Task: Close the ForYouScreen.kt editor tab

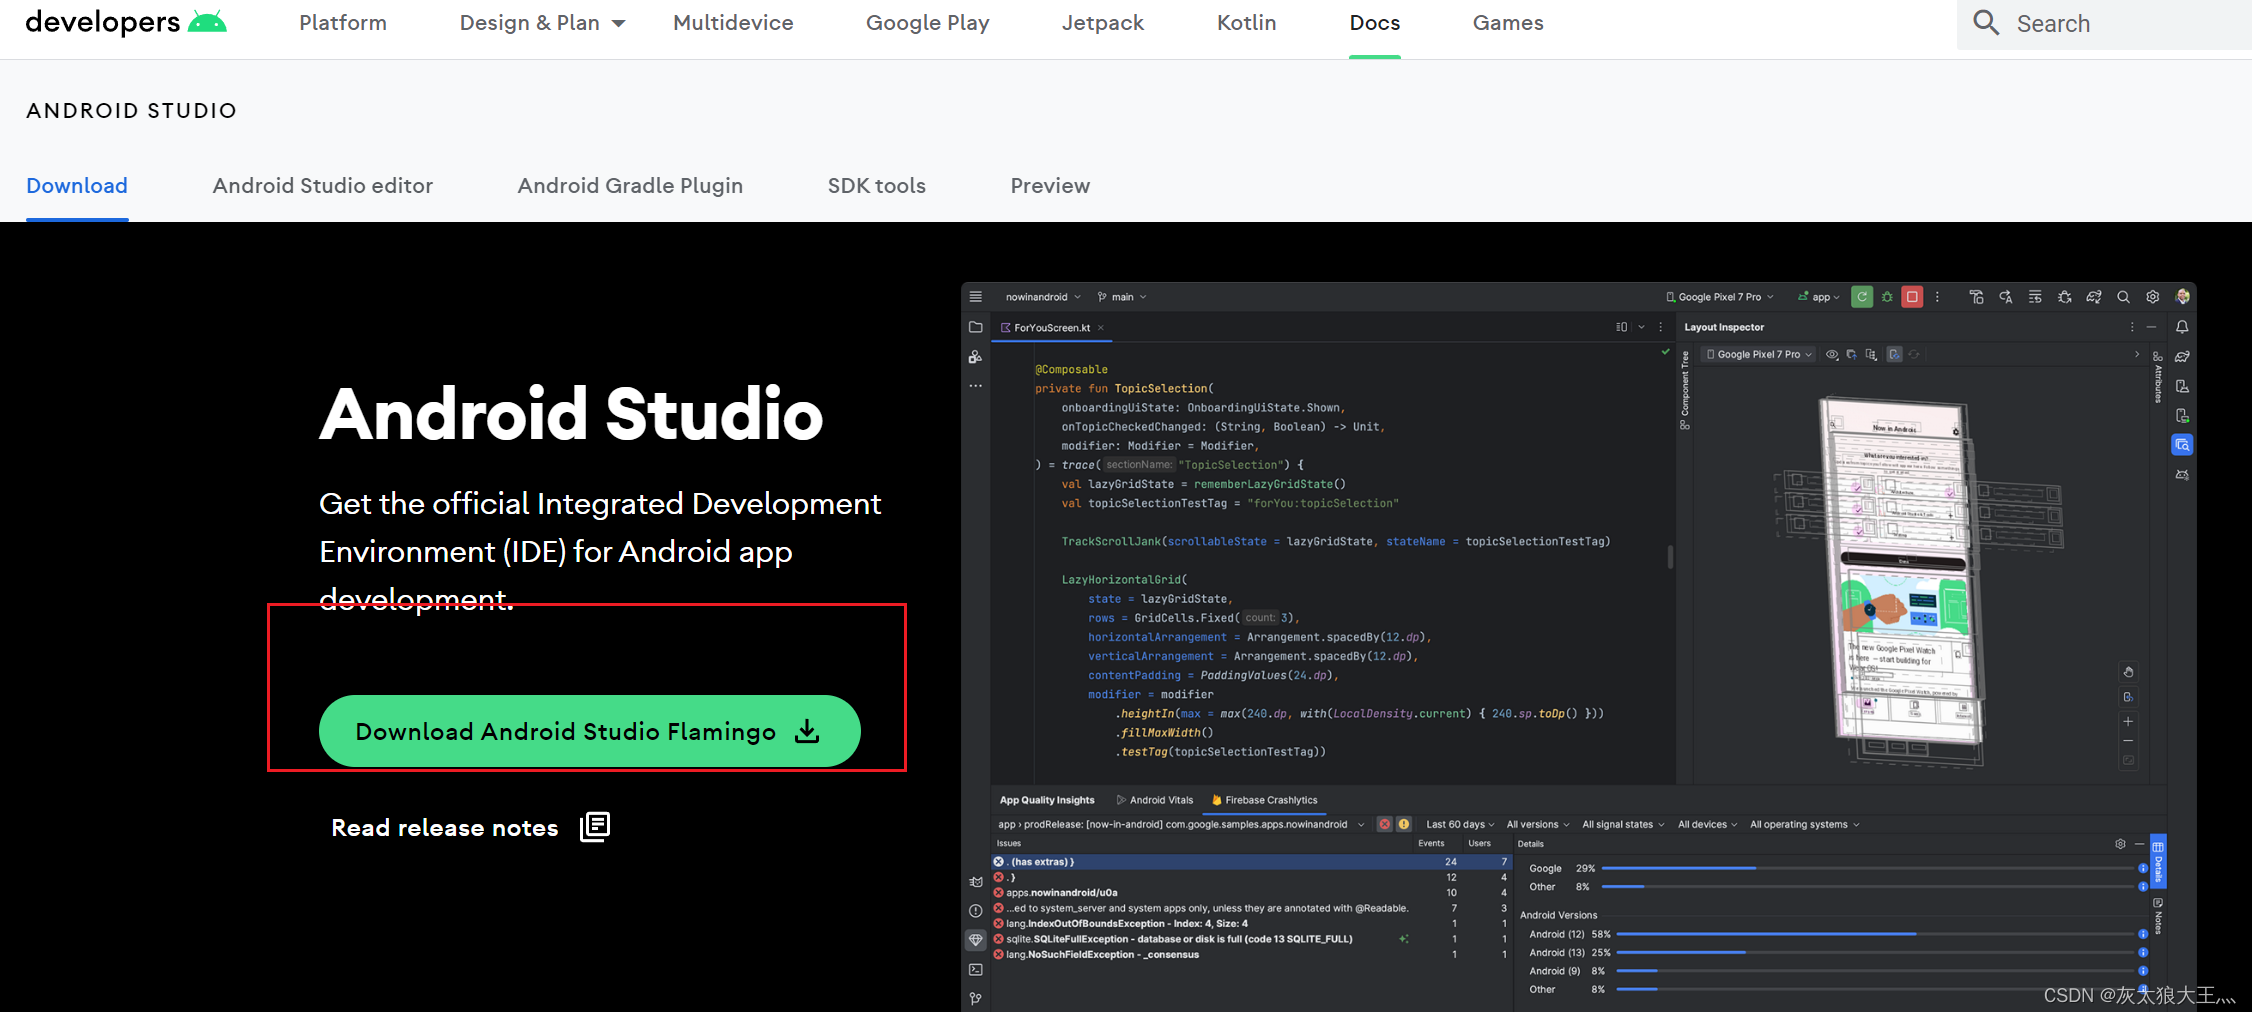Action: point(1101,328)
